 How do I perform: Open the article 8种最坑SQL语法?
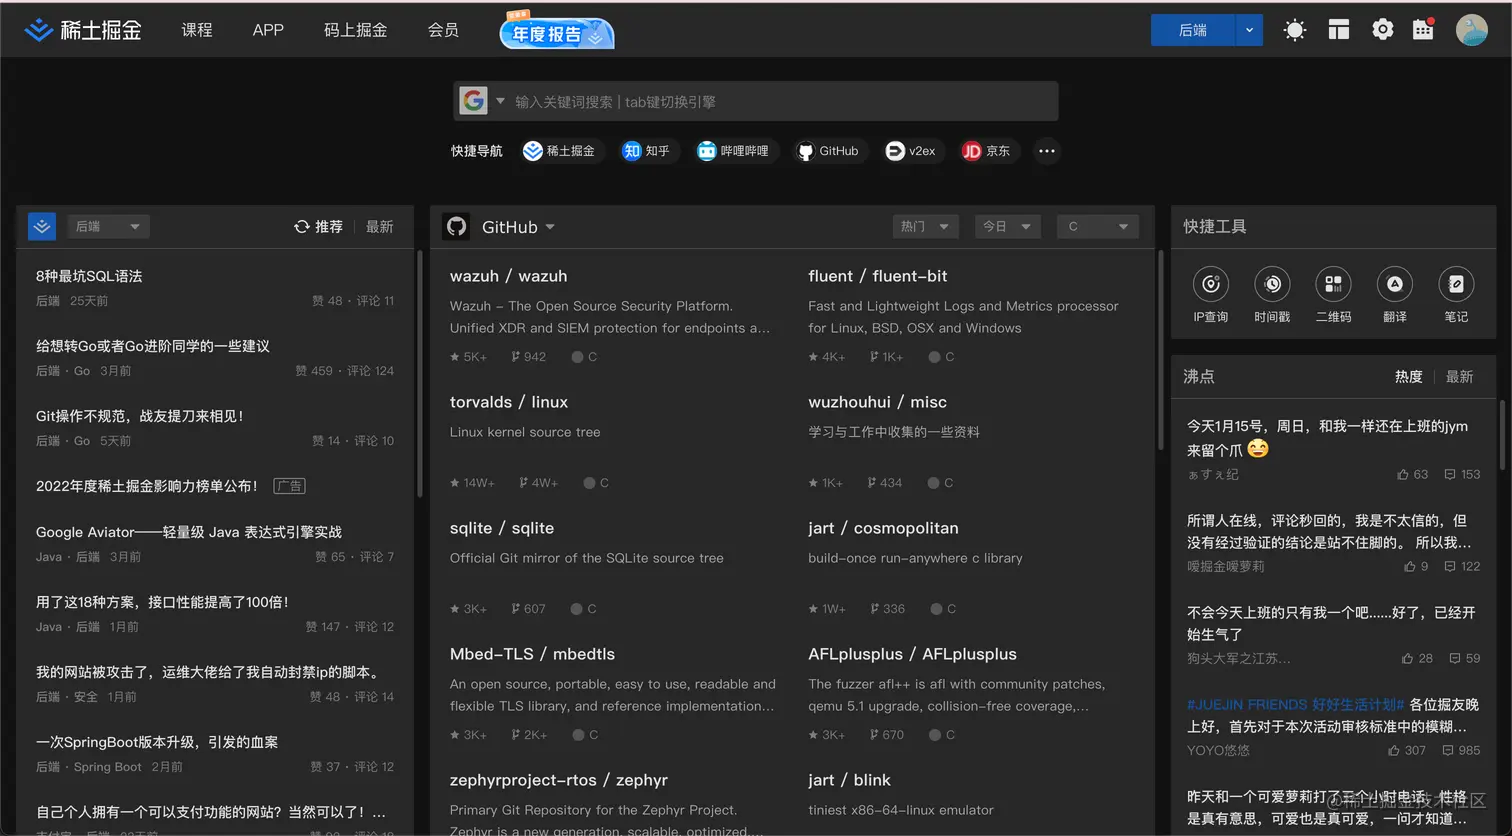89,276
